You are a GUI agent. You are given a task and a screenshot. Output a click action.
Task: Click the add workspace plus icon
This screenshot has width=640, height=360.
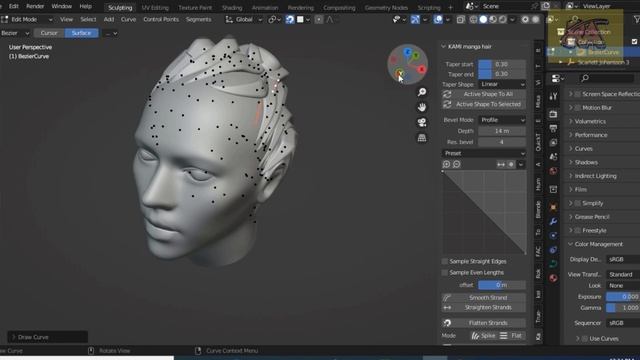click(451, 7)
